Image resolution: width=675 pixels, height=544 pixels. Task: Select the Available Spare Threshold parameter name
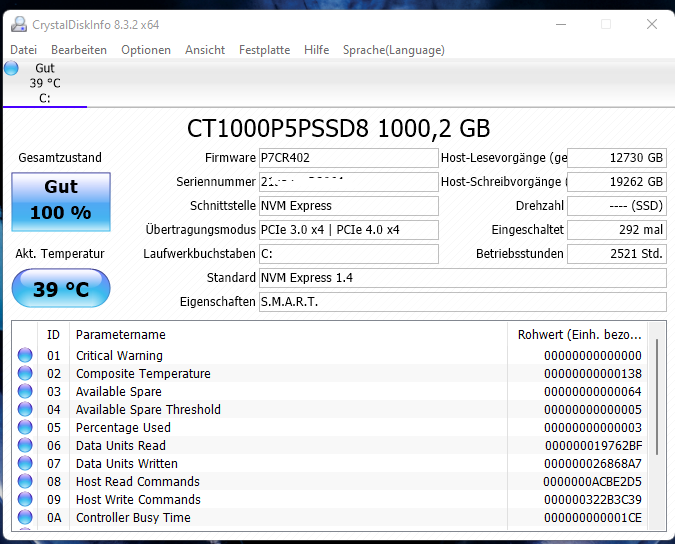click(x=148, y=409)
